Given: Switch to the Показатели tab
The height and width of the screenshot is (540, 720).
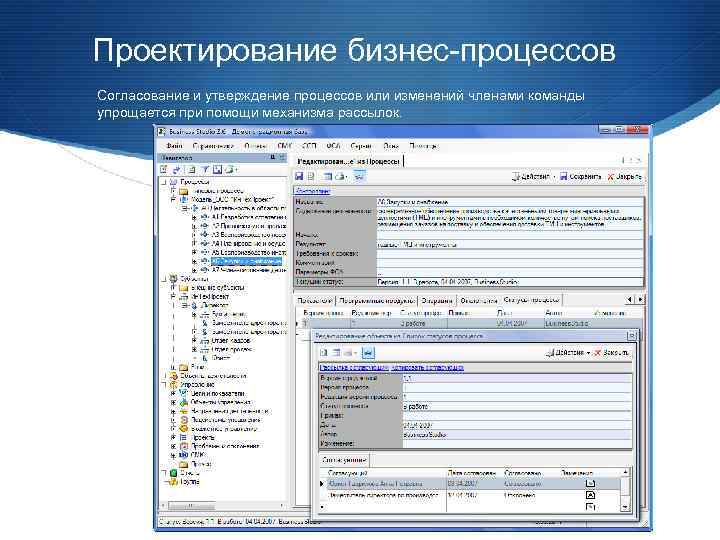Looking at the screenshot, I should pos(315,301).
